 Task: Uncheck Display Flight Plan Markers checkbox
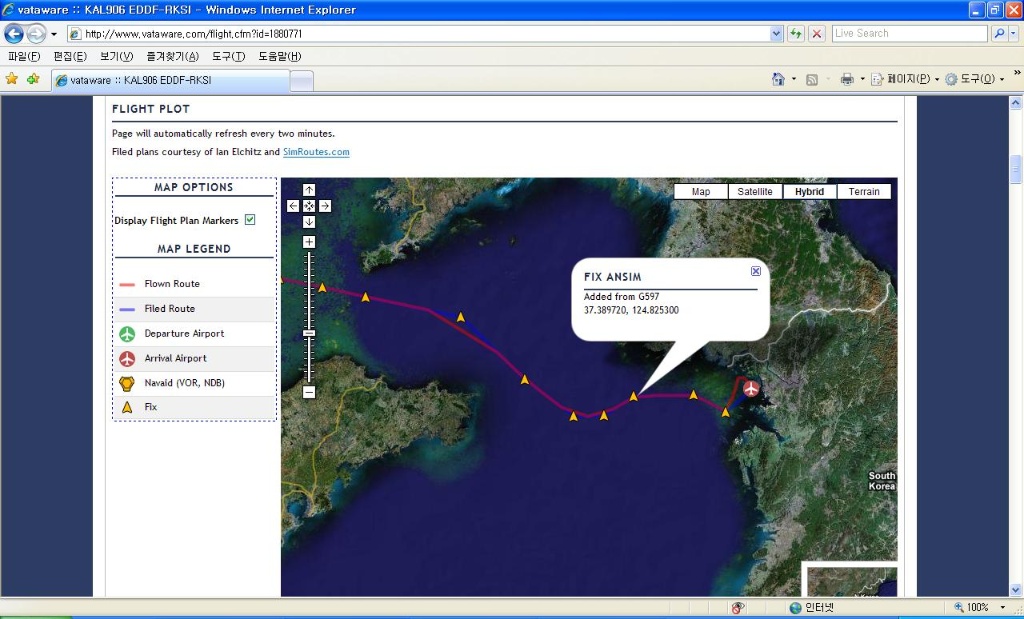click(x=250, y=220)
